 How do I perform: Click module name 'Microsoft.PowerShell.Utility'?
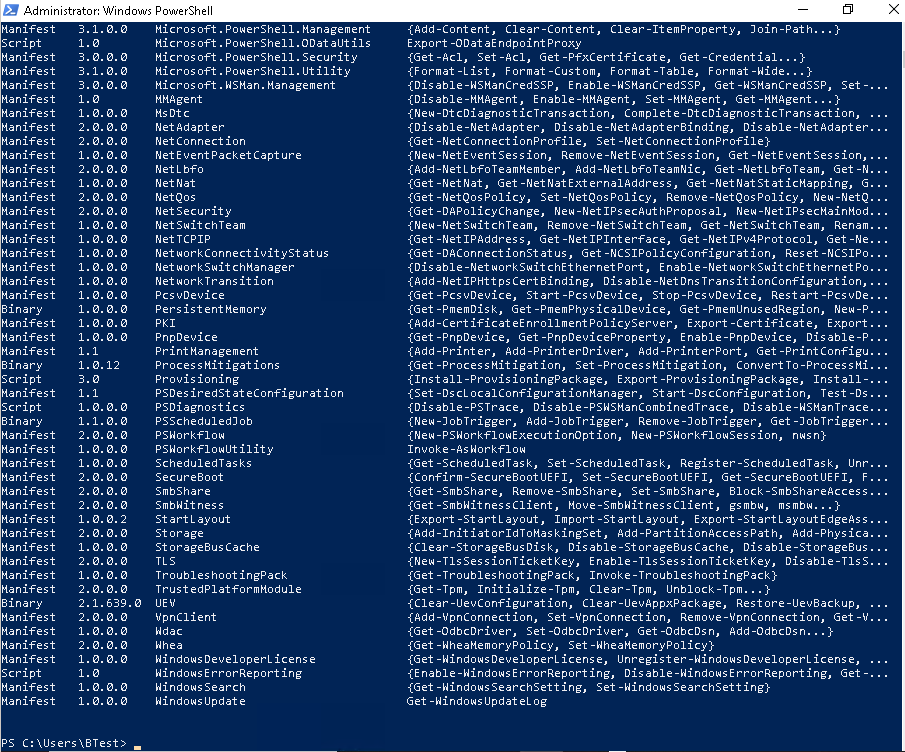[253, 72]
